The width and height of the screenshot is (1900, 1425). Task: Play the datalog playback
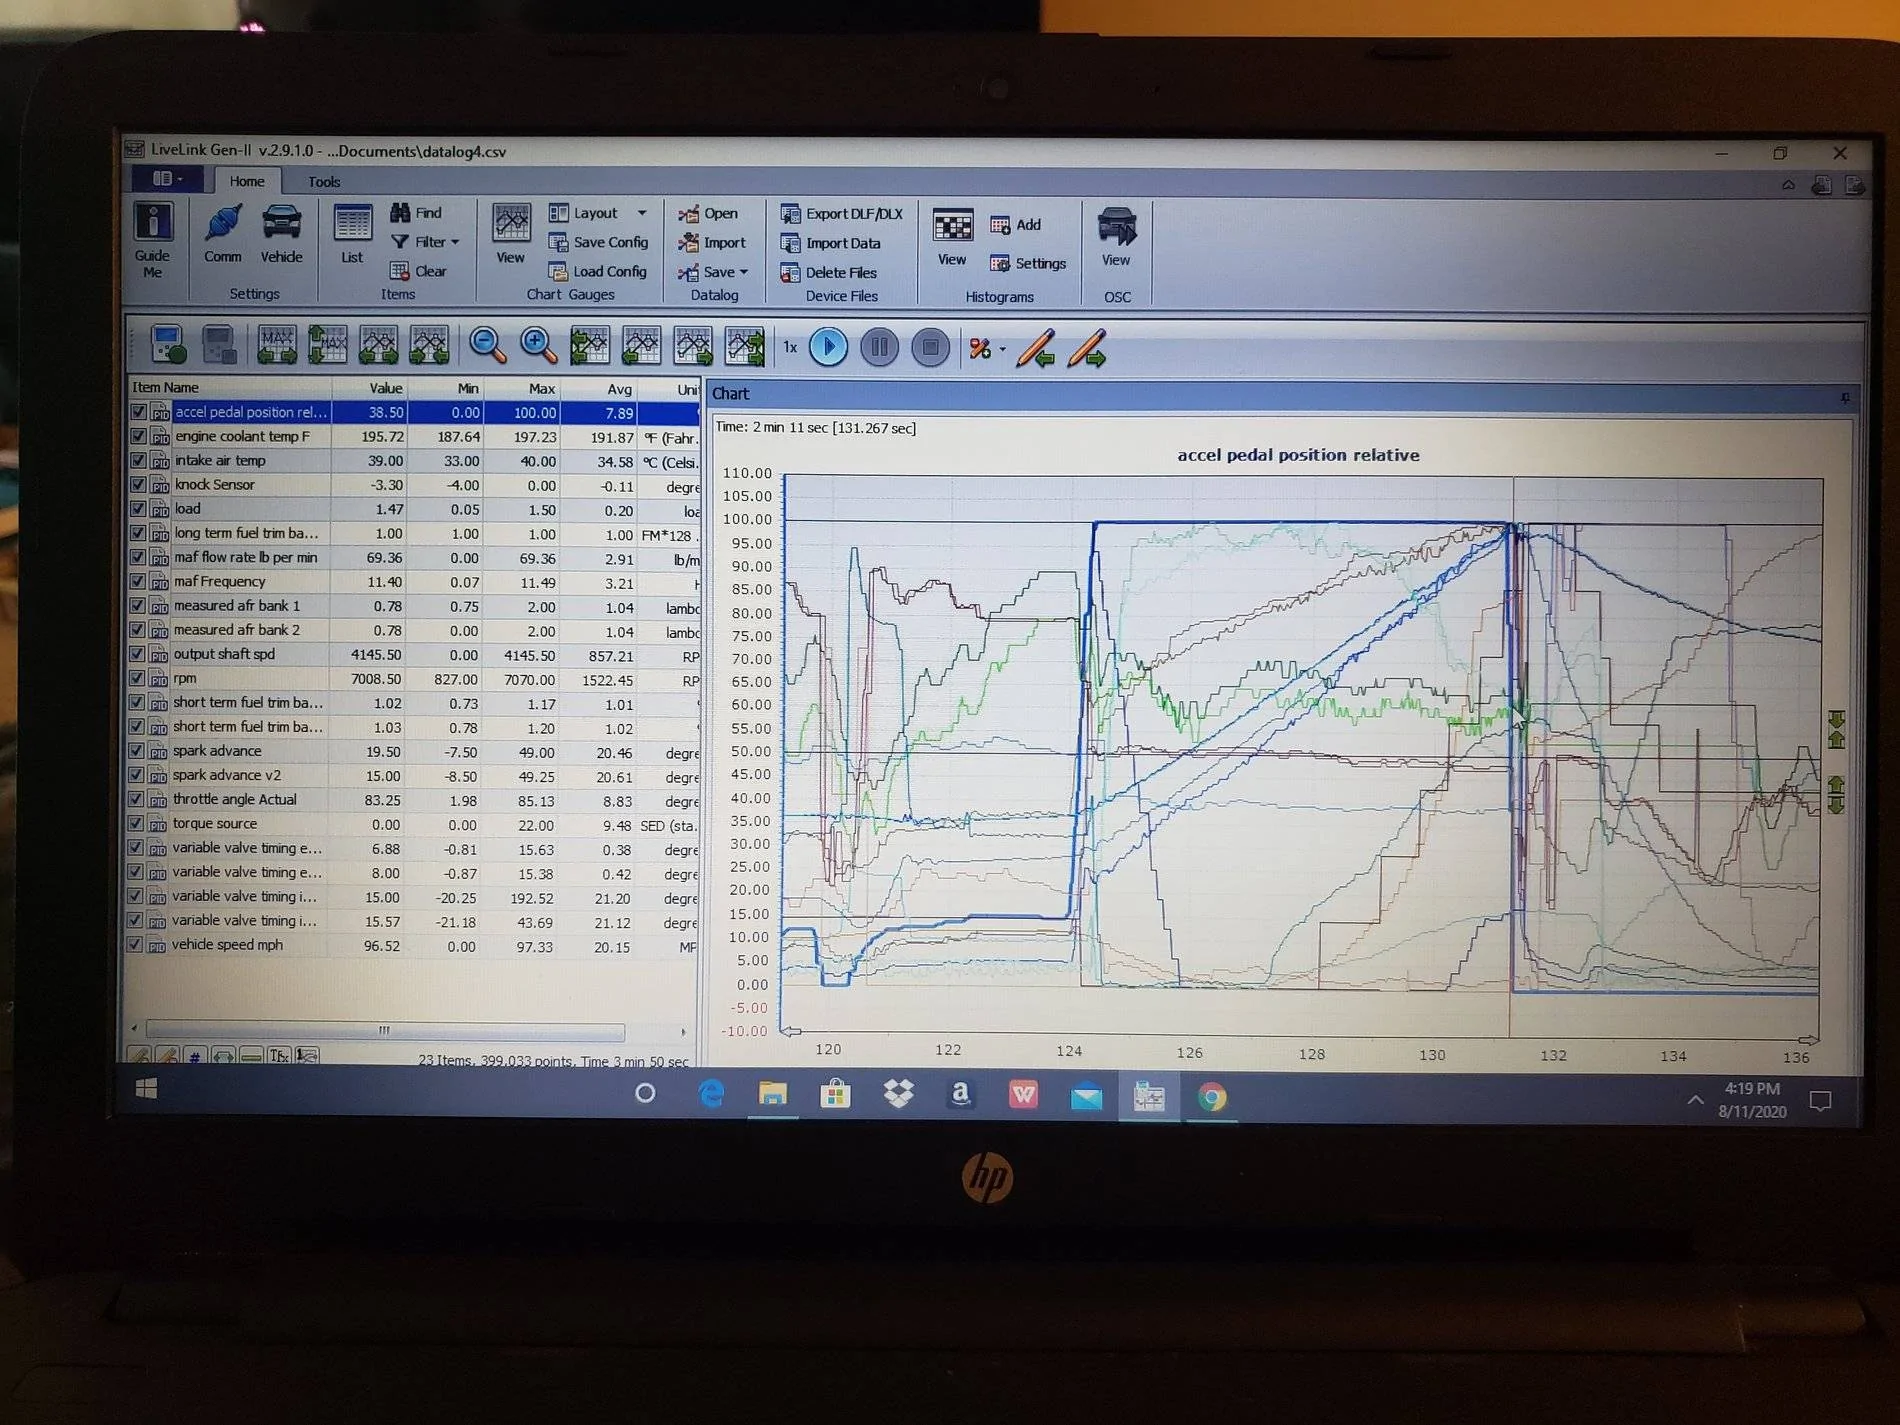pyautogui.click(x=828, y=347)
